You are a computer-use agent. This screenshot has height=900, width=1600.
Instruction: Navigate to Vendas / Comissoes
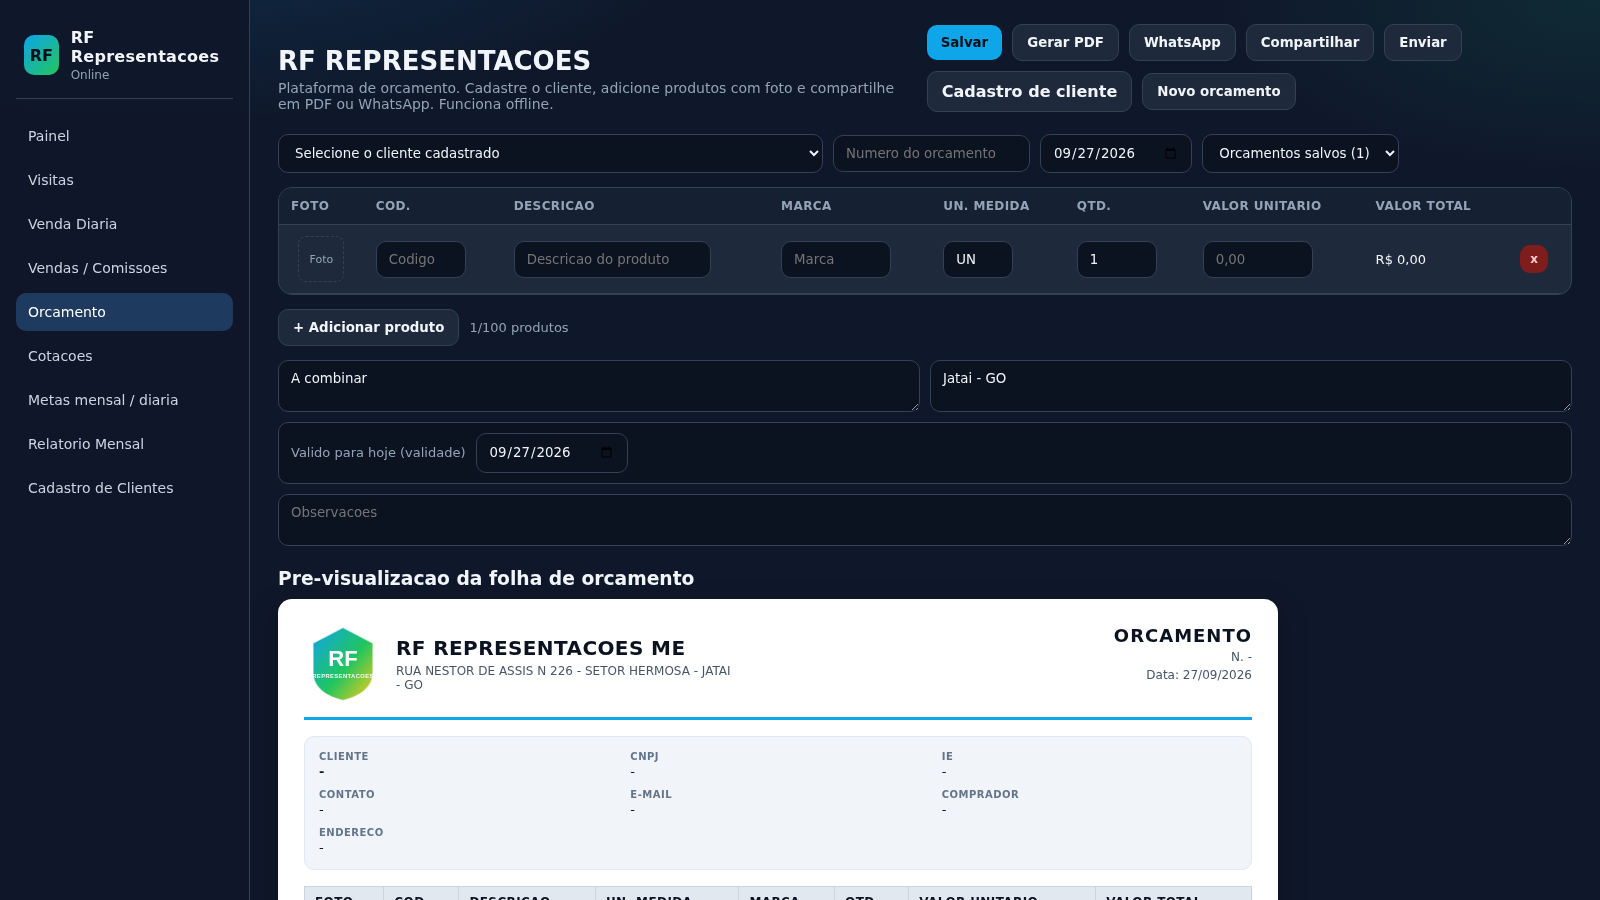[124, 268]
